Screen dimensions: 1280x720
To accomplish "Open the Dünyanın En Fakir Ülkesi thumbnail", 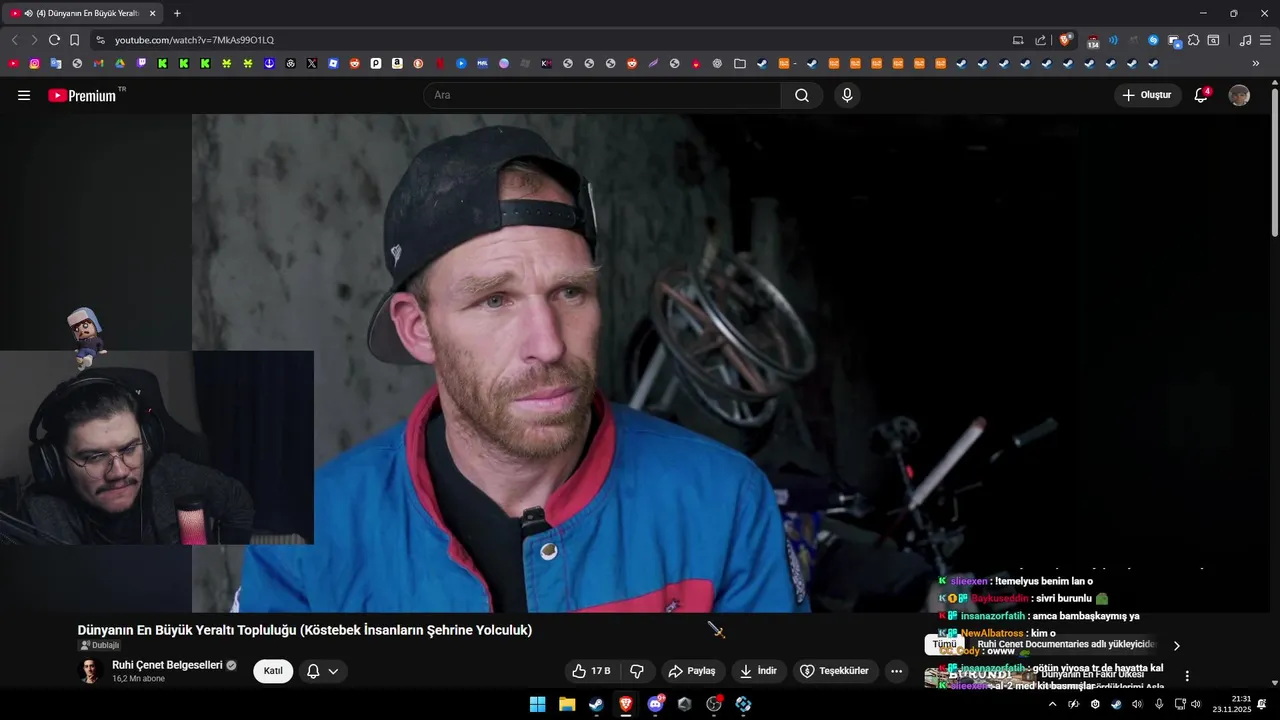I will coord(979,676).
